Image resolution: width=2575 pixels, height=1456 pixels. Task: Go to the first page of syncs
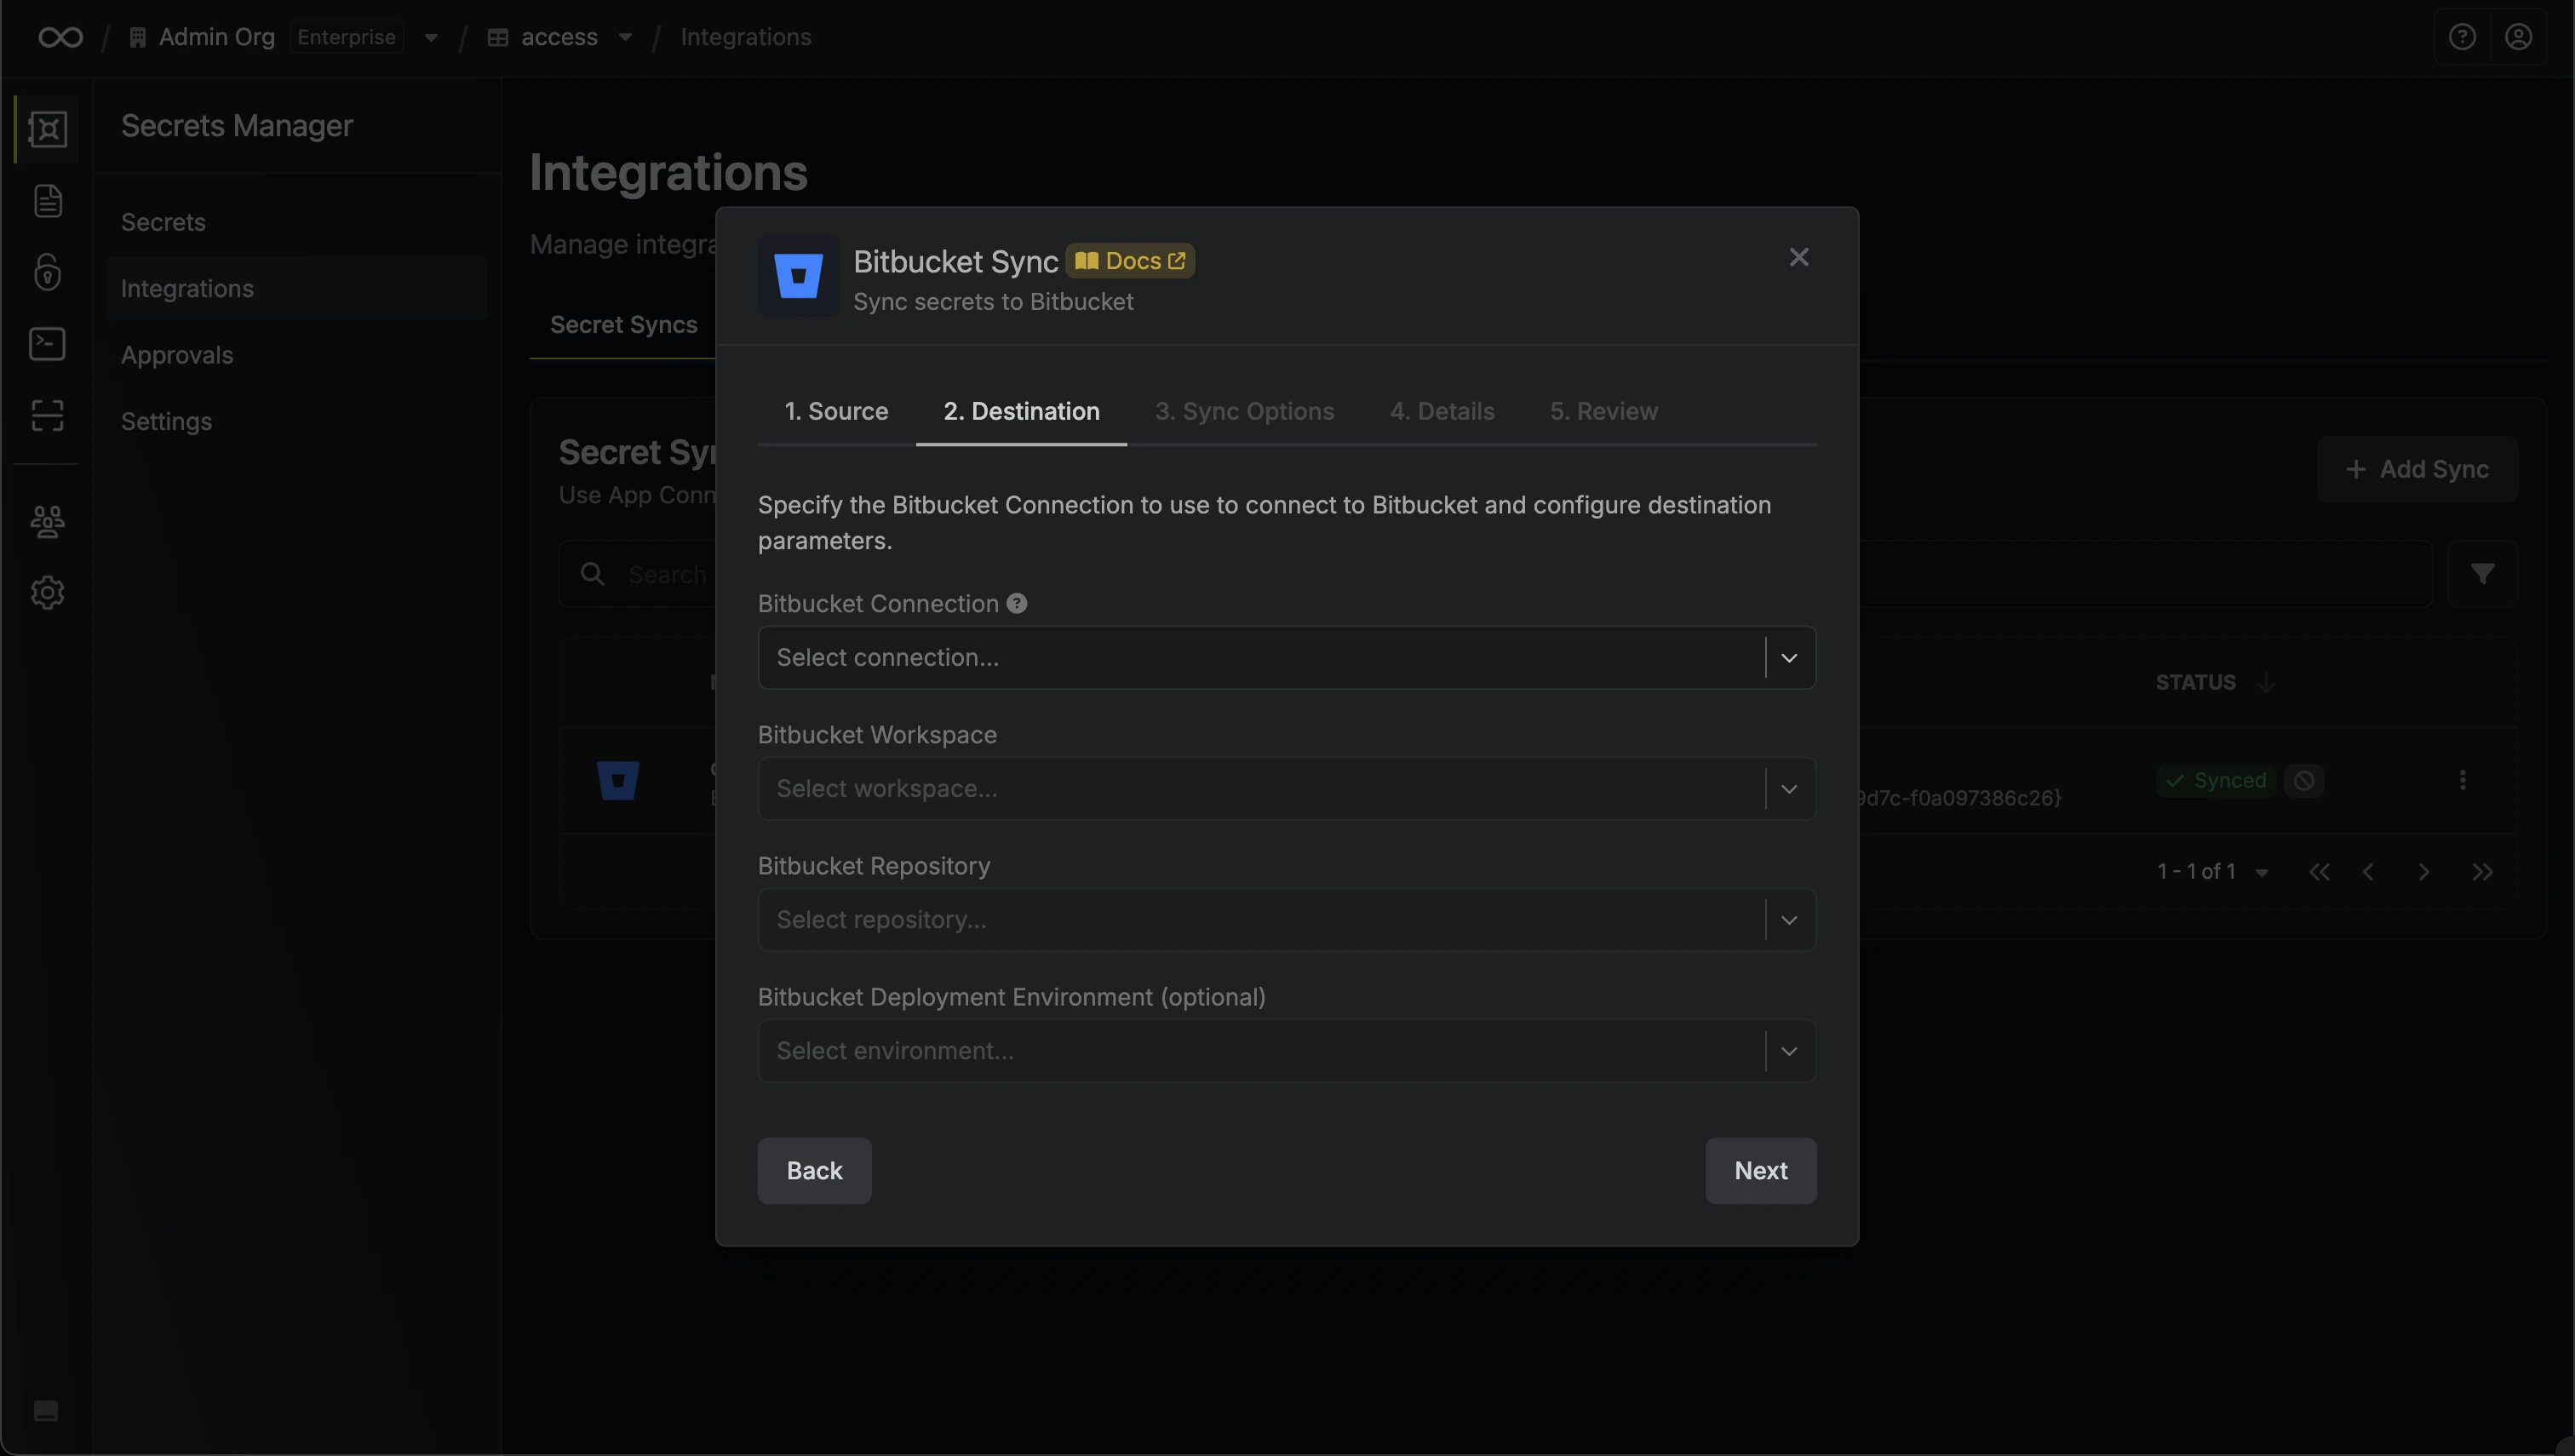coord(2319,872)
